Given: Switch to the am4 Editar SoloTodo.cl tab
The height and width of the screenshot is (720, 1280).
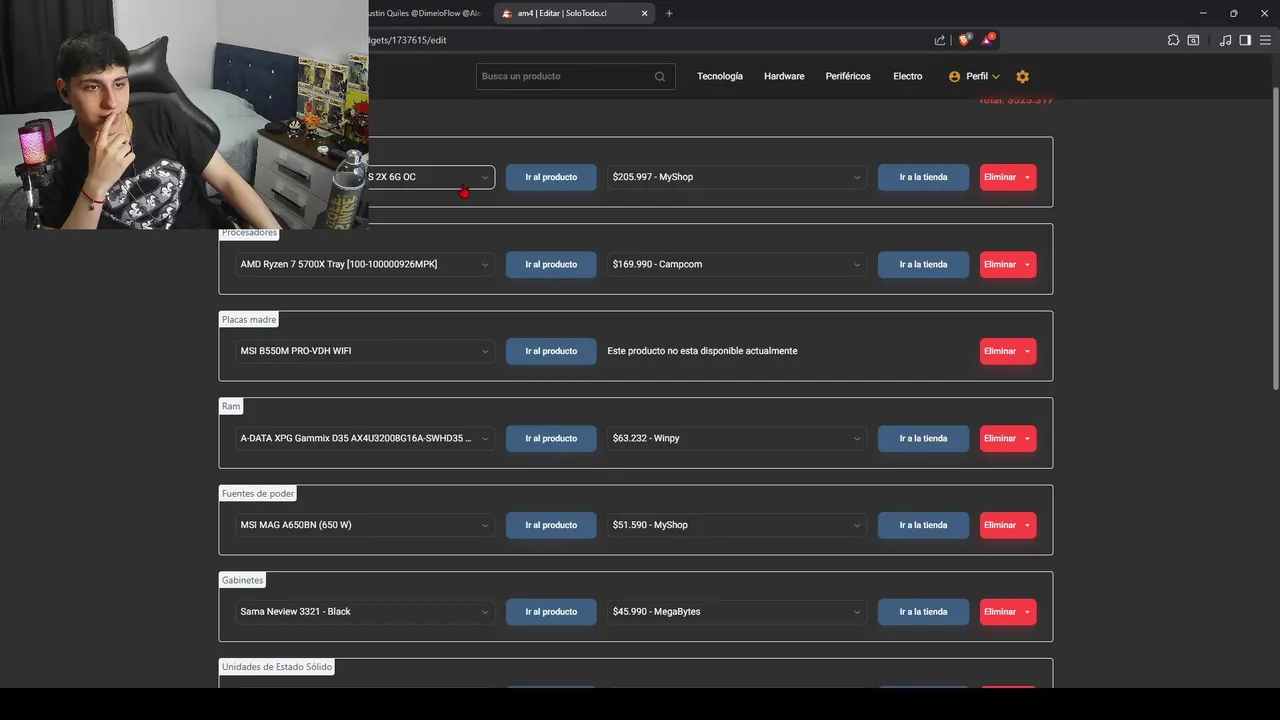Looking at the screenshot, I should (575, 13).
